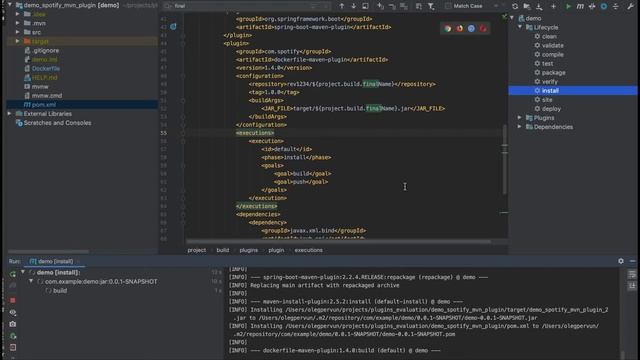Viewport: 640px width, 360px height.
Task: Click '<phase>install</phase>' text in editor
Action: (x=296, y=157)
